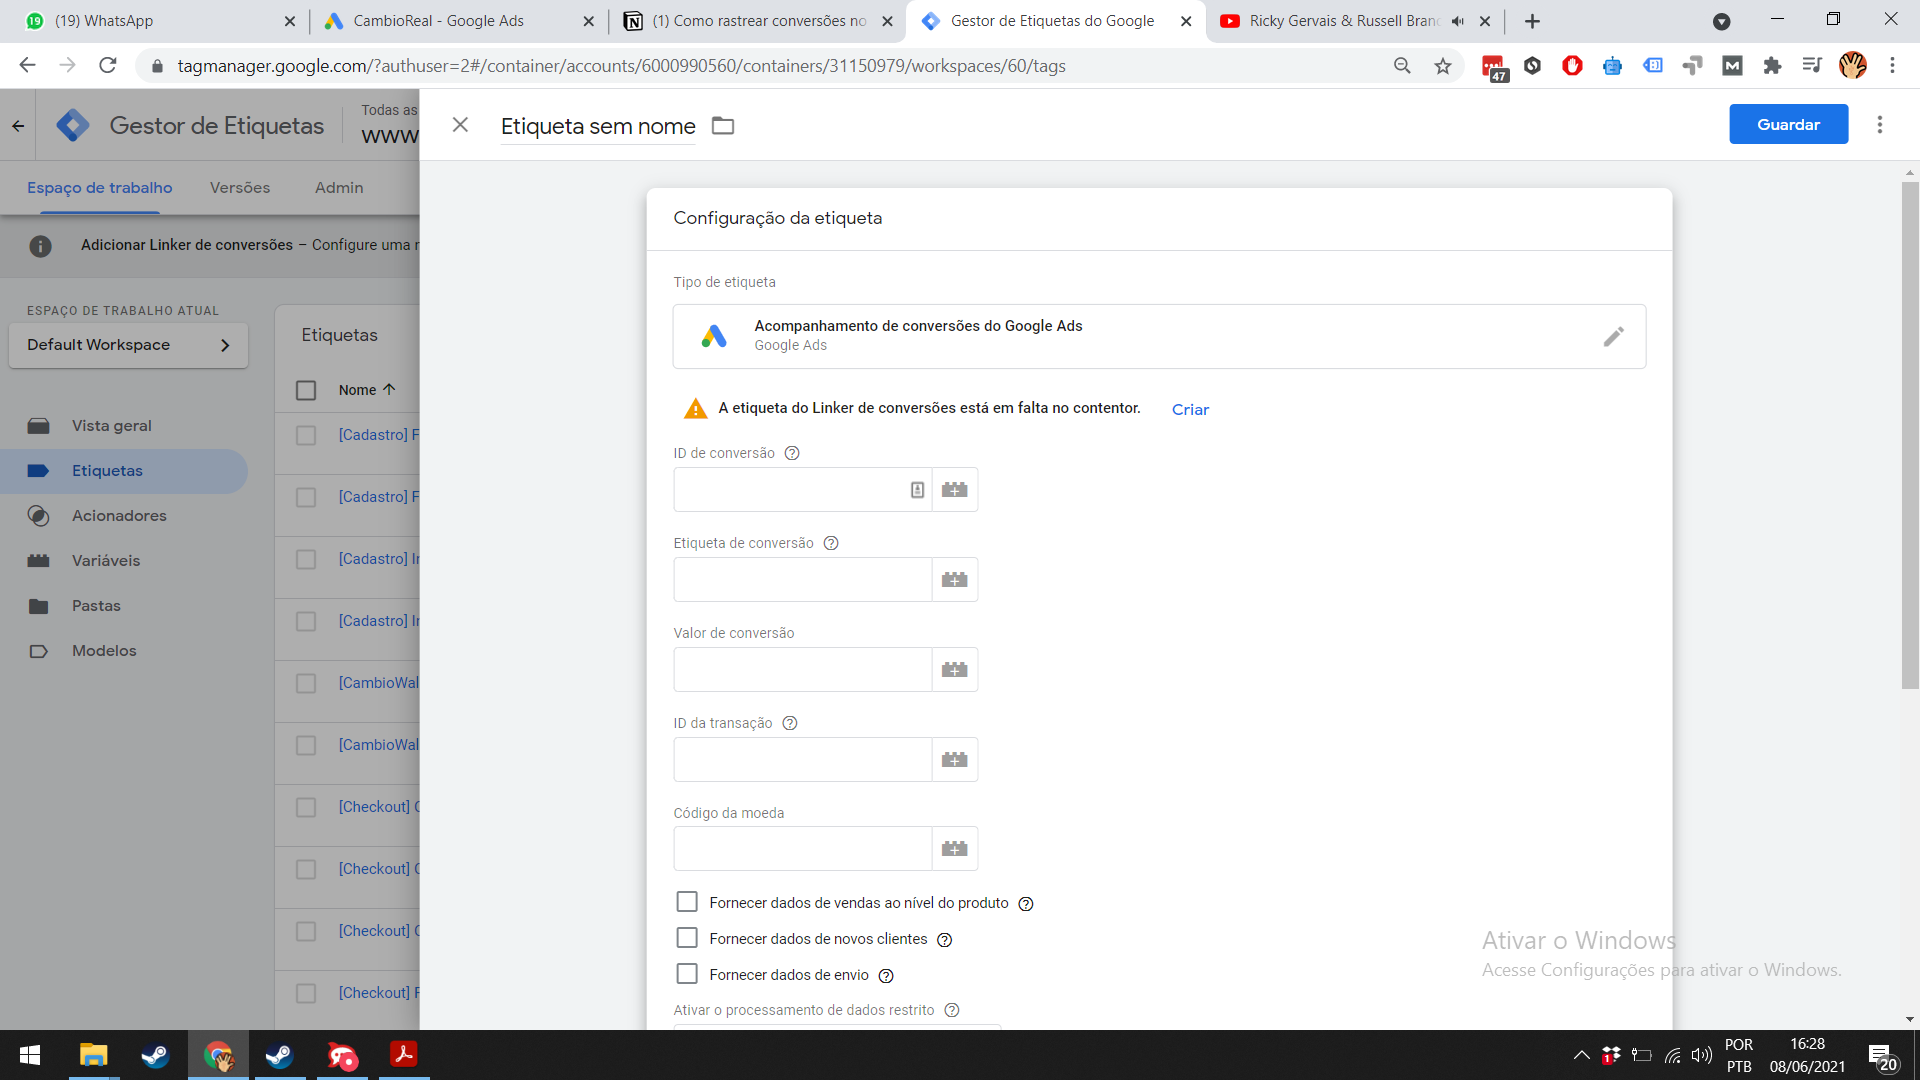The width and height of the screenshot is (1920, 1080).
Task: Click help icon for processamento de dados restrito
Action: (x=952, y=1010)
